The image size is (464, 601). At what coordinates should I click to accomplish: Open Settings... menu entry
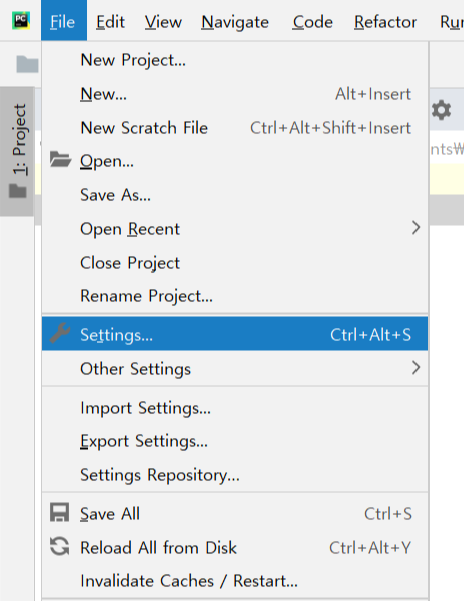(235, 333)
